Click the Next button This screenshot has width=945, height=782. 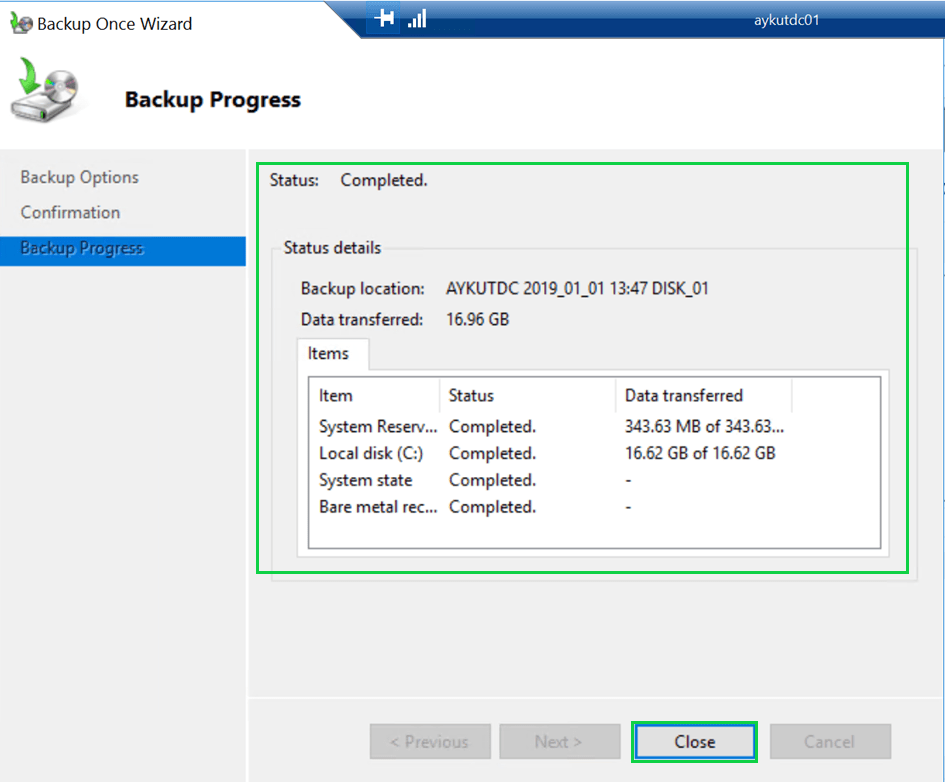[558, 742]
